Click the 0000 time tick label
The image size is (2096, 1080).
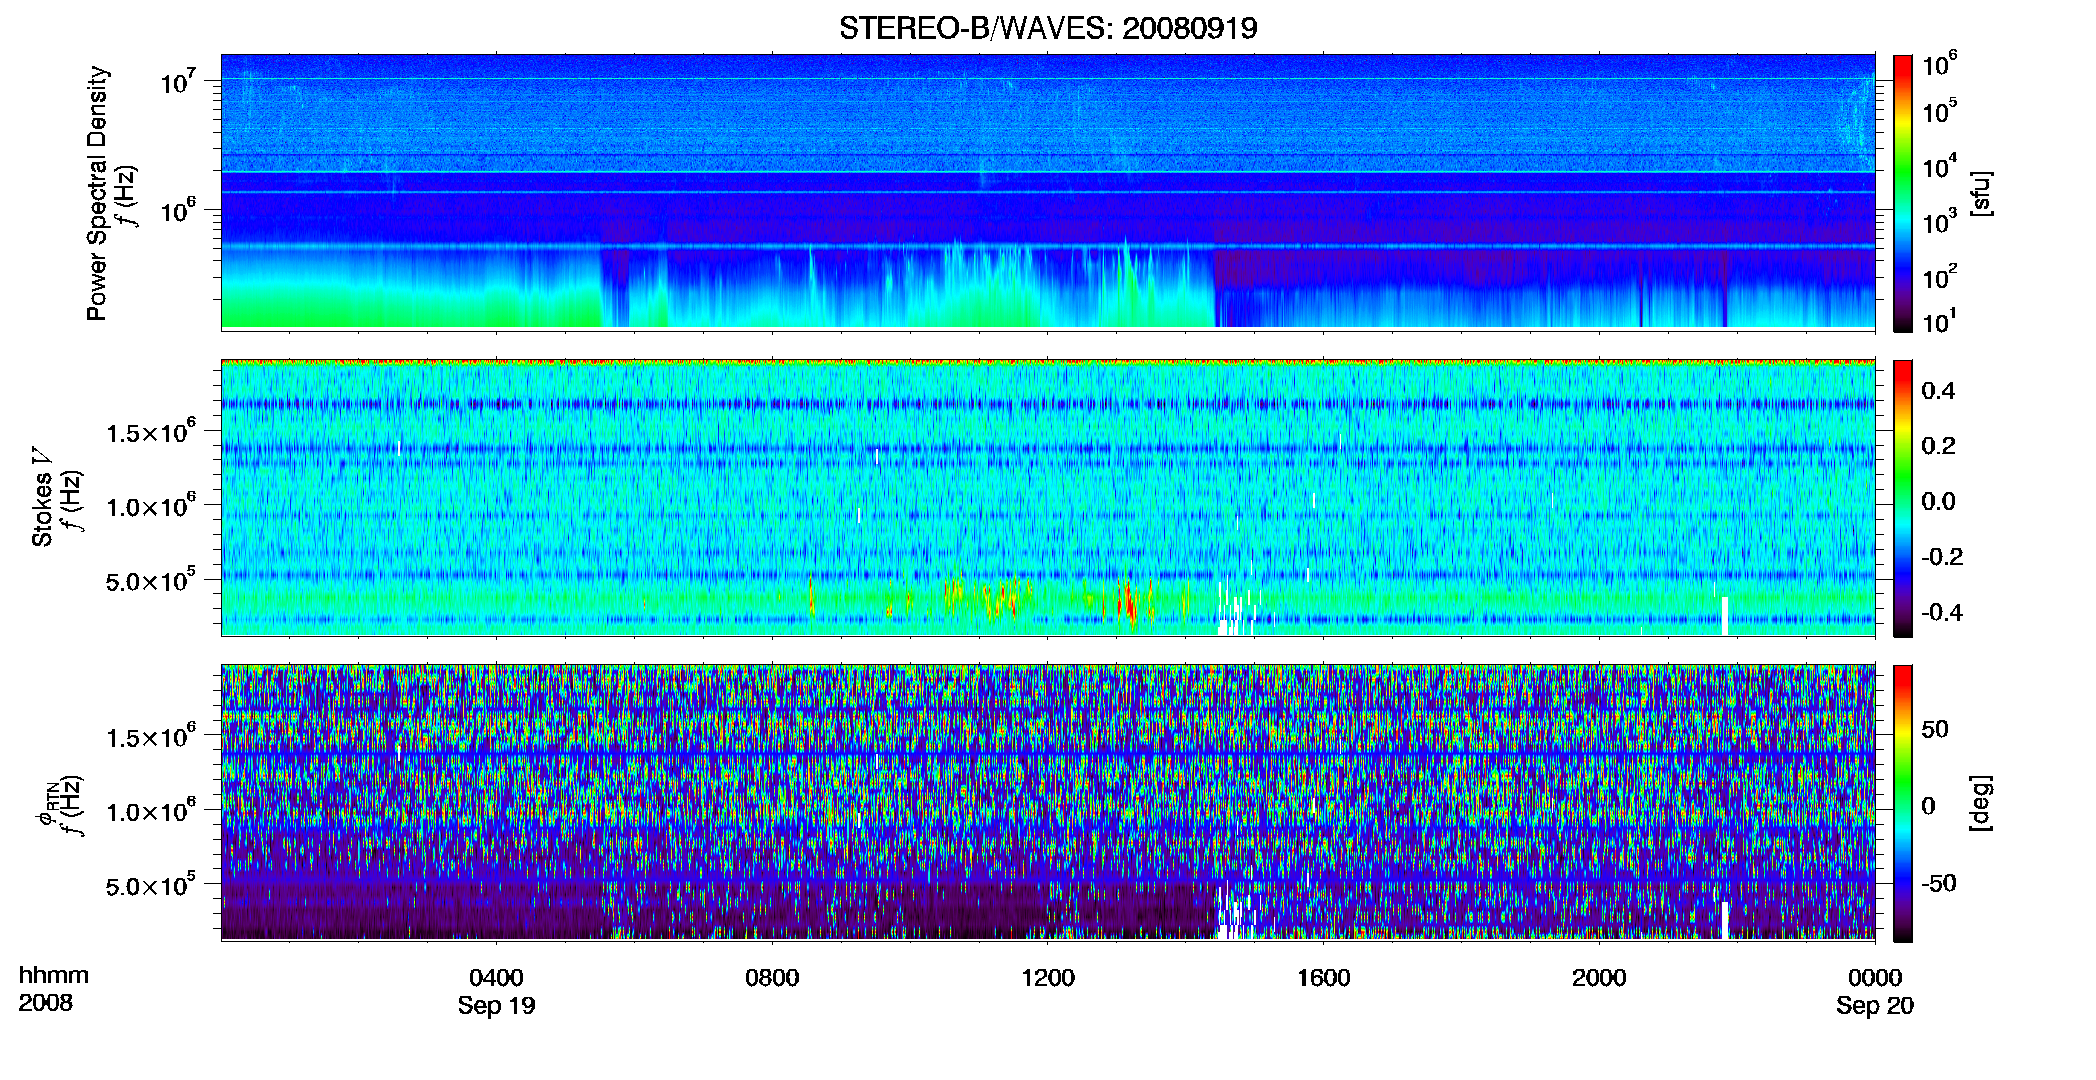click(x=1875, y=977)
